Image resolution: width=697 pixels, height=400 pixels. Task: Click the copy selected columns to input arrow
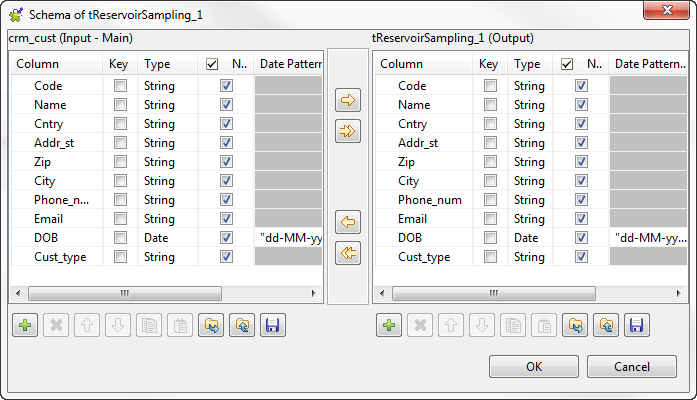pyautogui.click(x=348, y=222)
